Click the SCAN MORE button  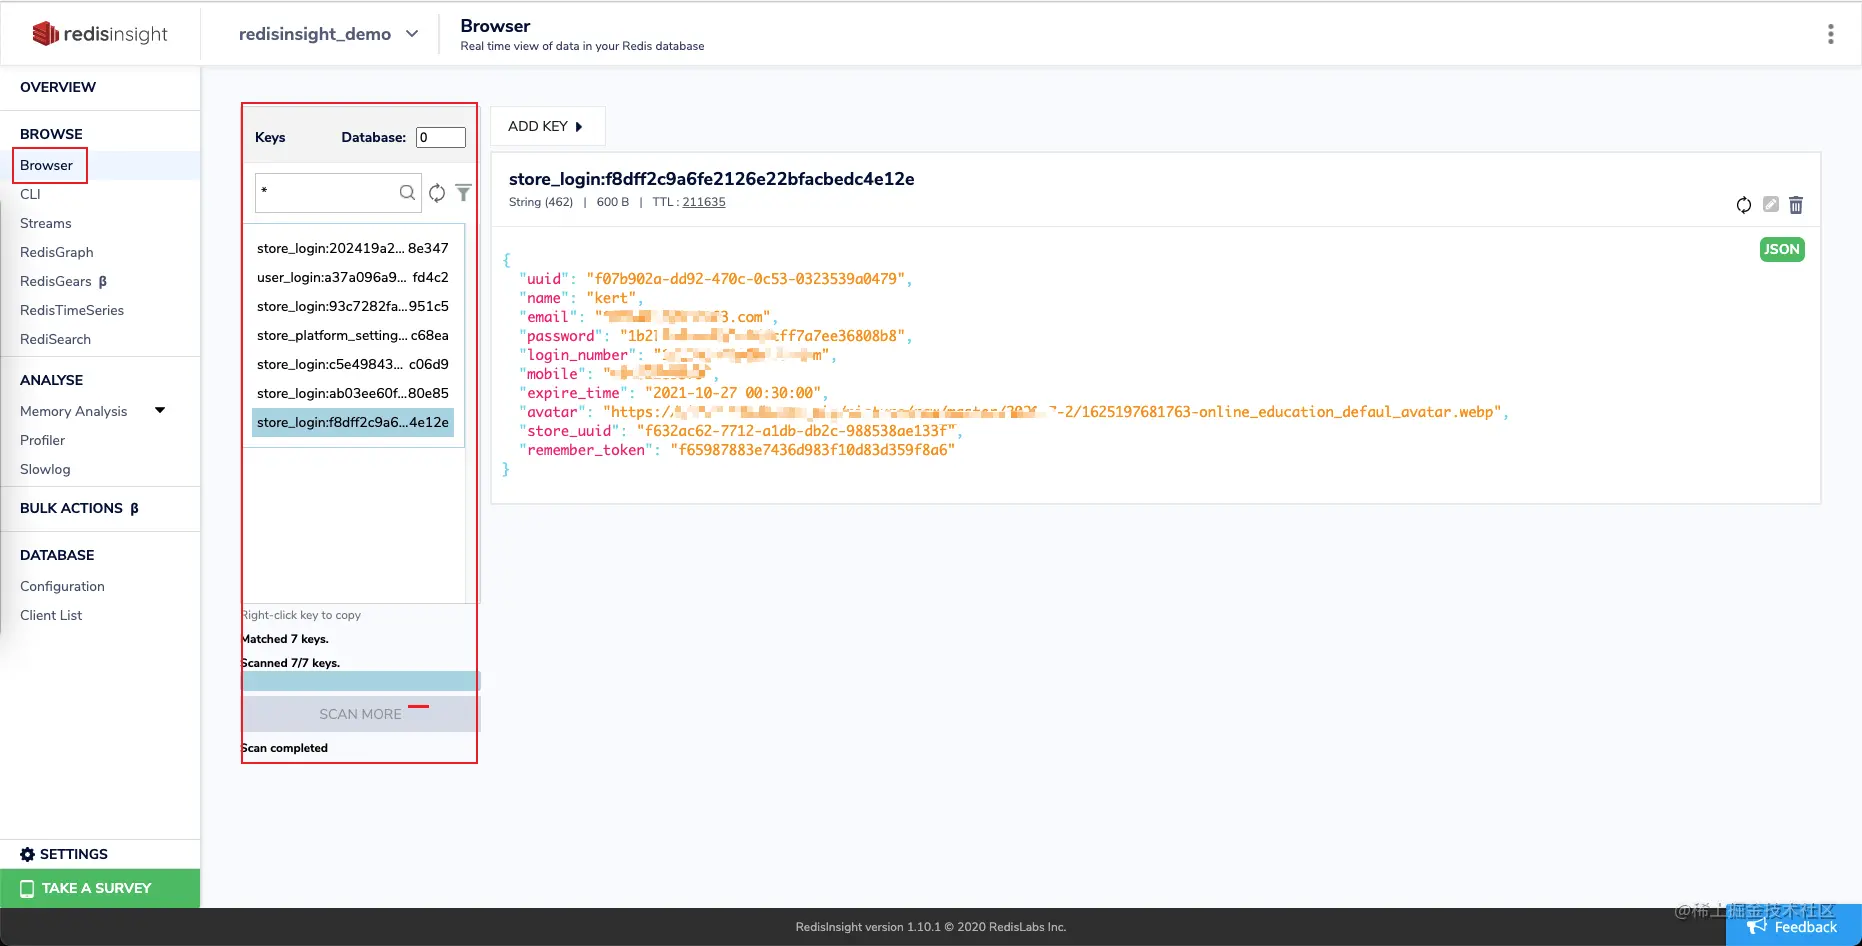coord(360,714)
